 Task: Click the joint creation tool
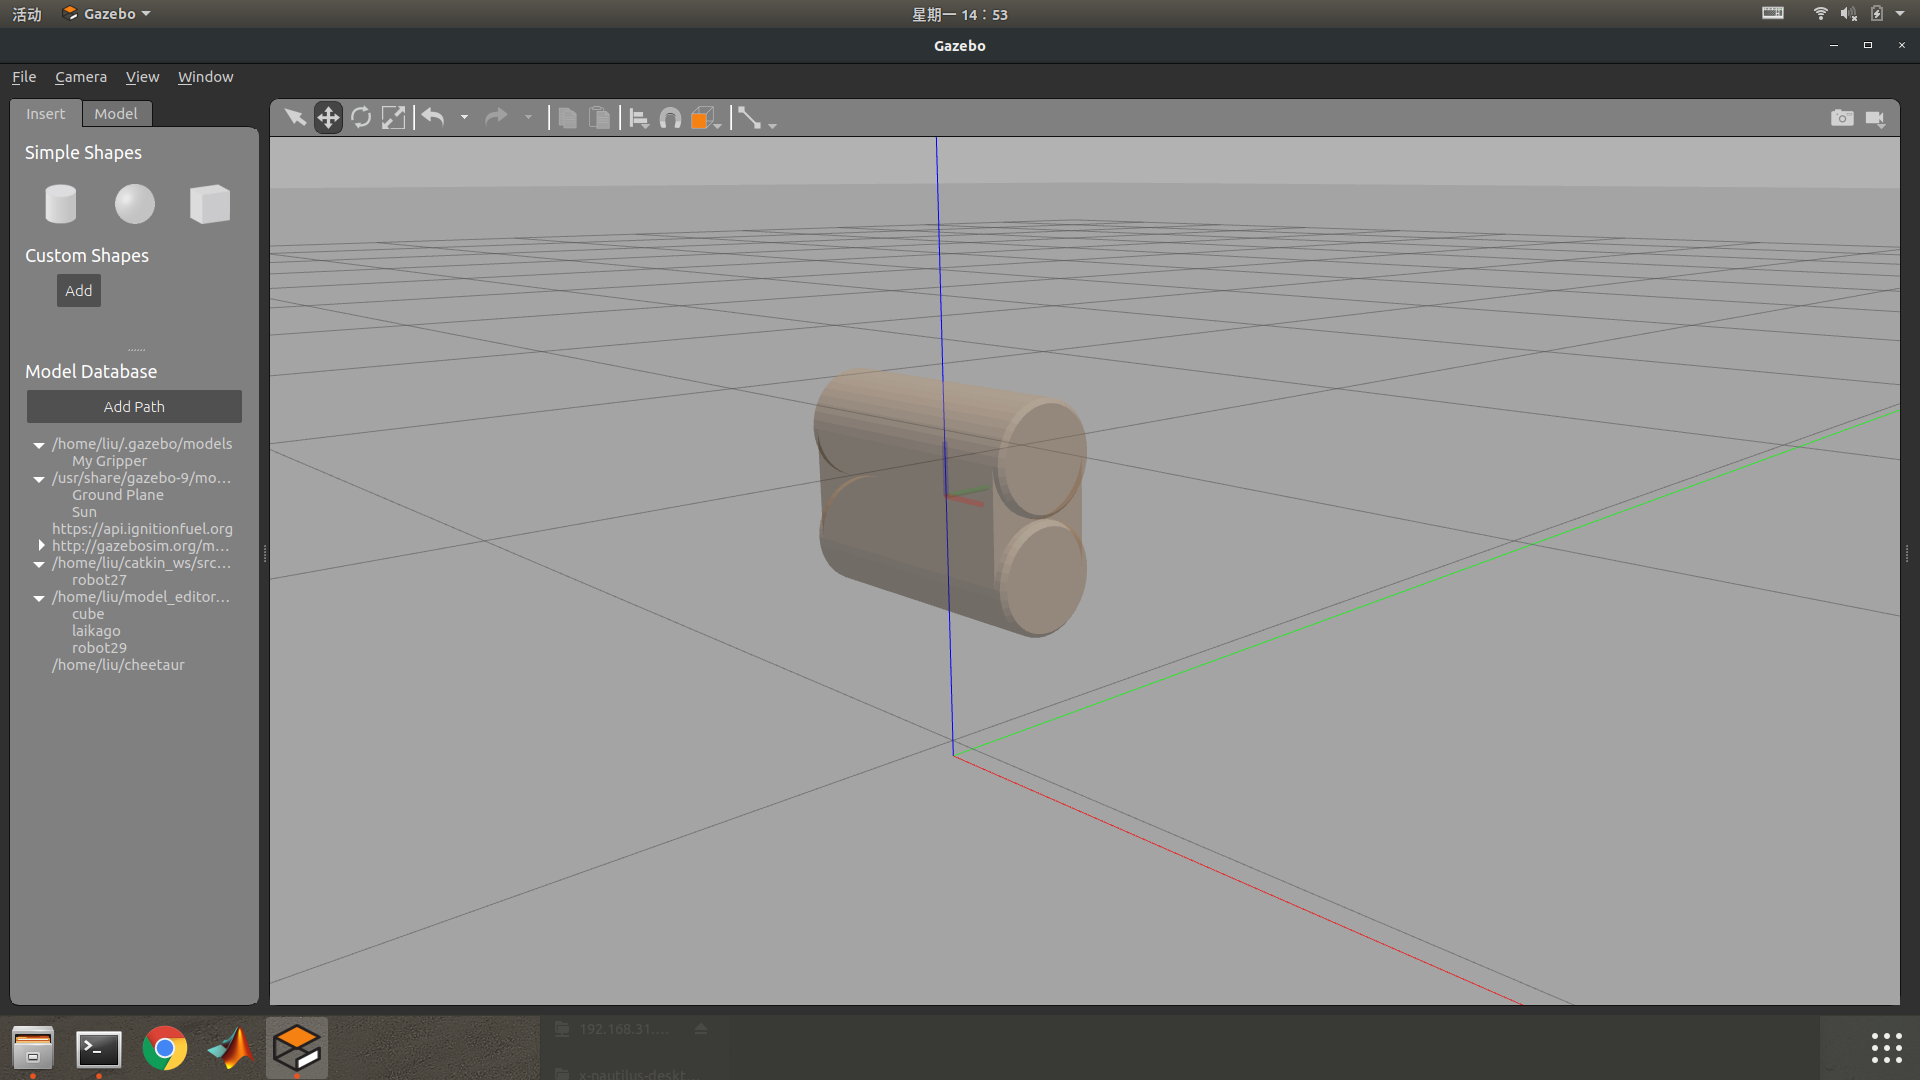749,118
